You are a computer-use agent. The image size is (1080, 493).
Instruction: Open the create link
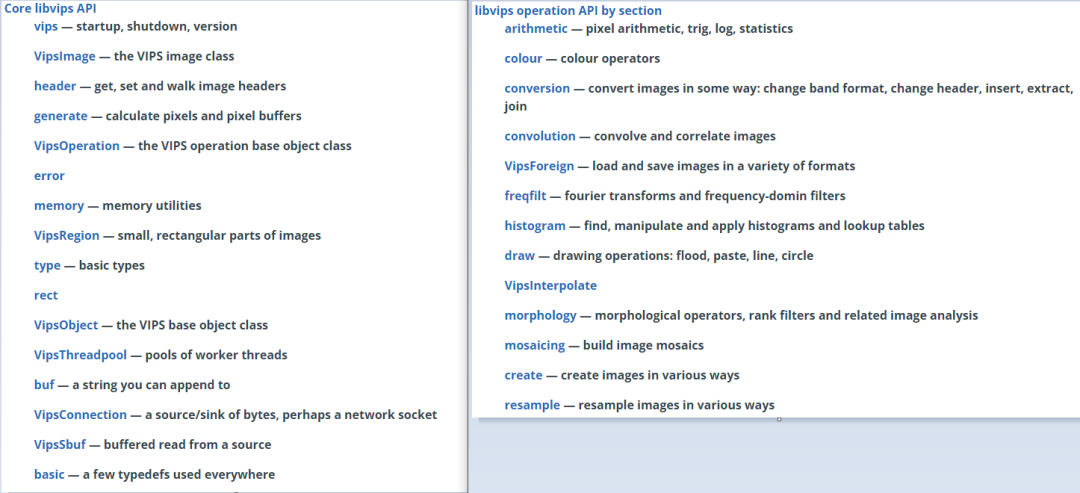tap(523, 375)
